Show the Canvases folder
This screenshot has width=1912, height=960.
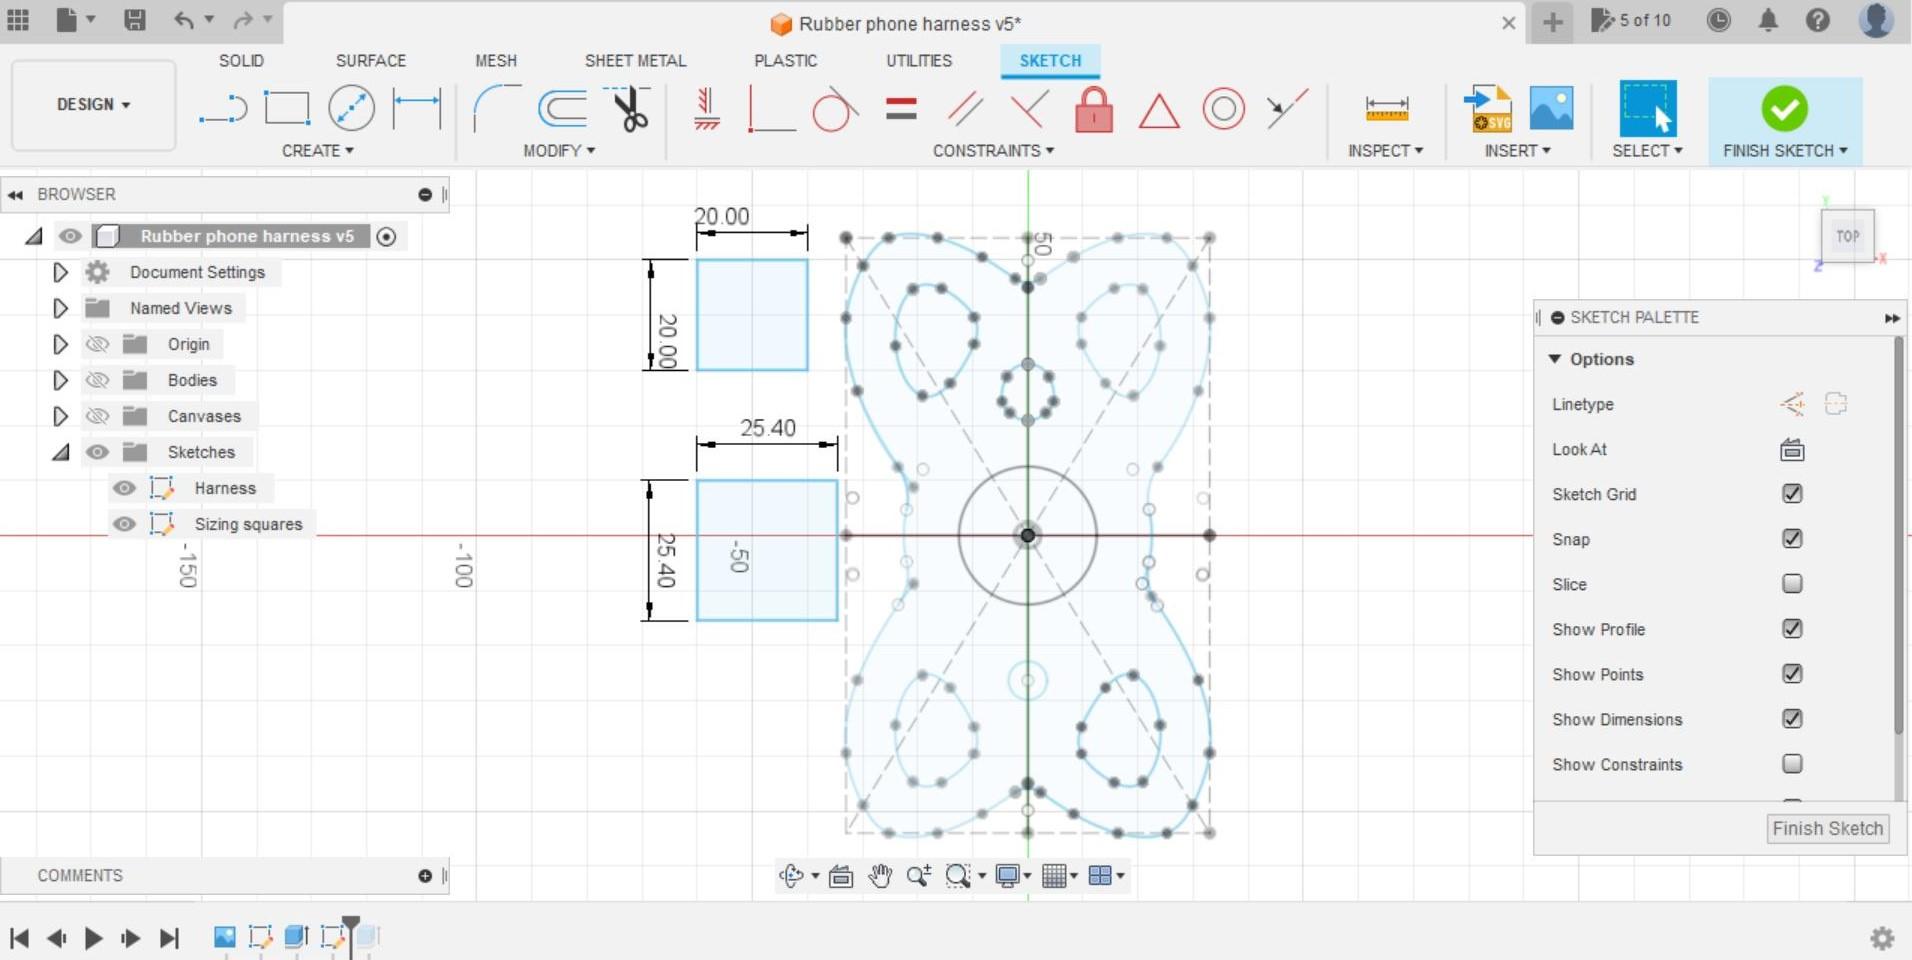tap(97, 416)
